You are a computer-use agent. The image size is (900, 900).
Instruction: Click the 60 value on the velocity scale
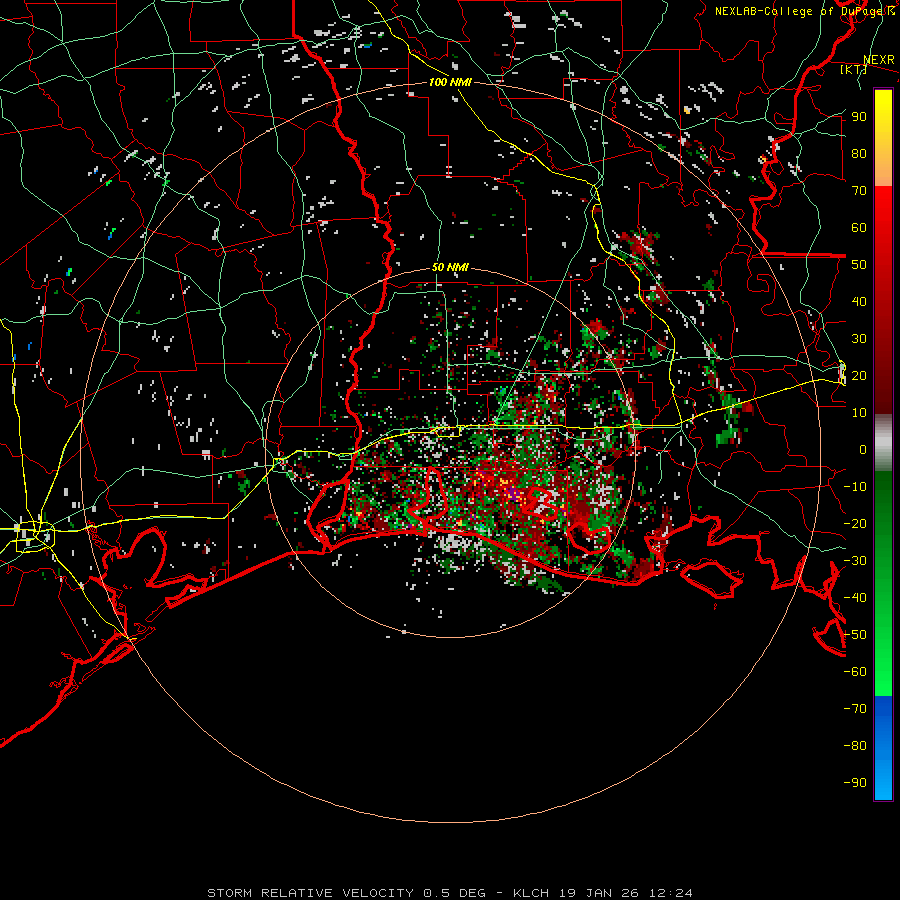[x=859, y=228]
